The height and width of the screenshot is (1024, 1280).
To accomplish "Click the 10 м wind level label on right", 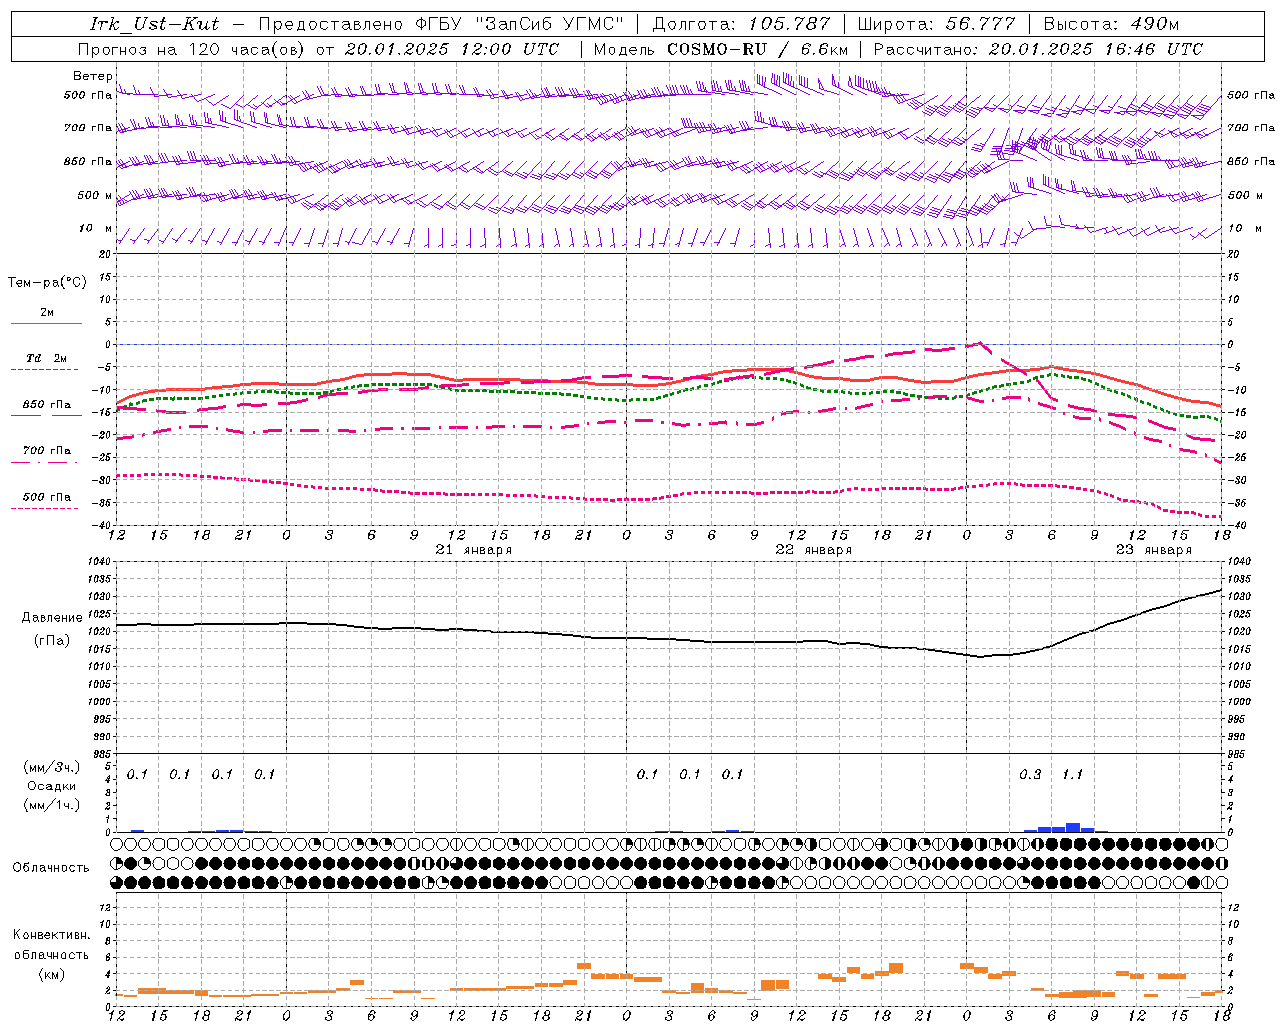I will [1244, 228].
